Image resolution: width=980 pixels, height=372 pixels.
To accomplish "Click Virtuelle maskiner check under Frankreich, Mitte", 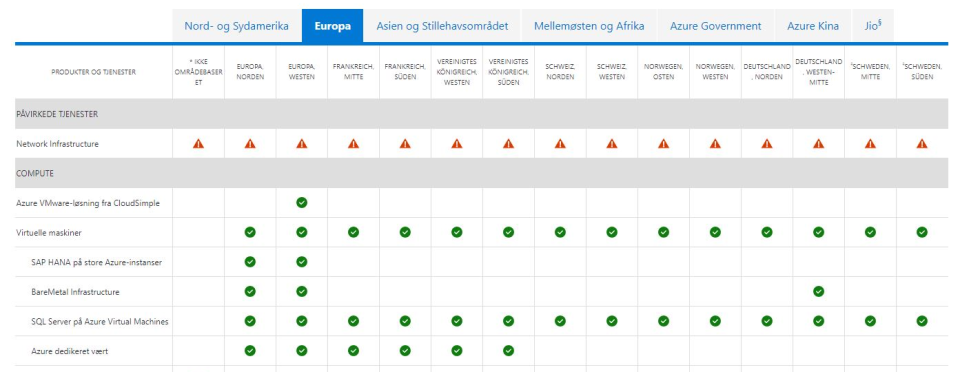I will pos(354,232).
